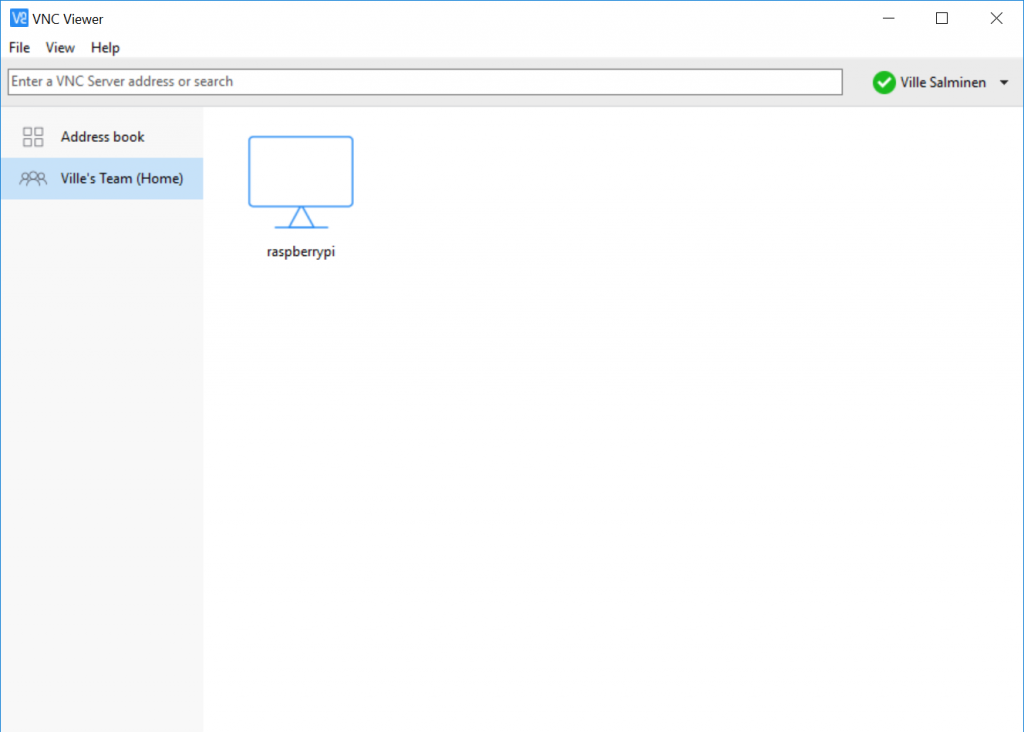Click the raspberrypi label text
This screenshot has height=732, width=1024.
pyautogui.click(x=300, y=251)
